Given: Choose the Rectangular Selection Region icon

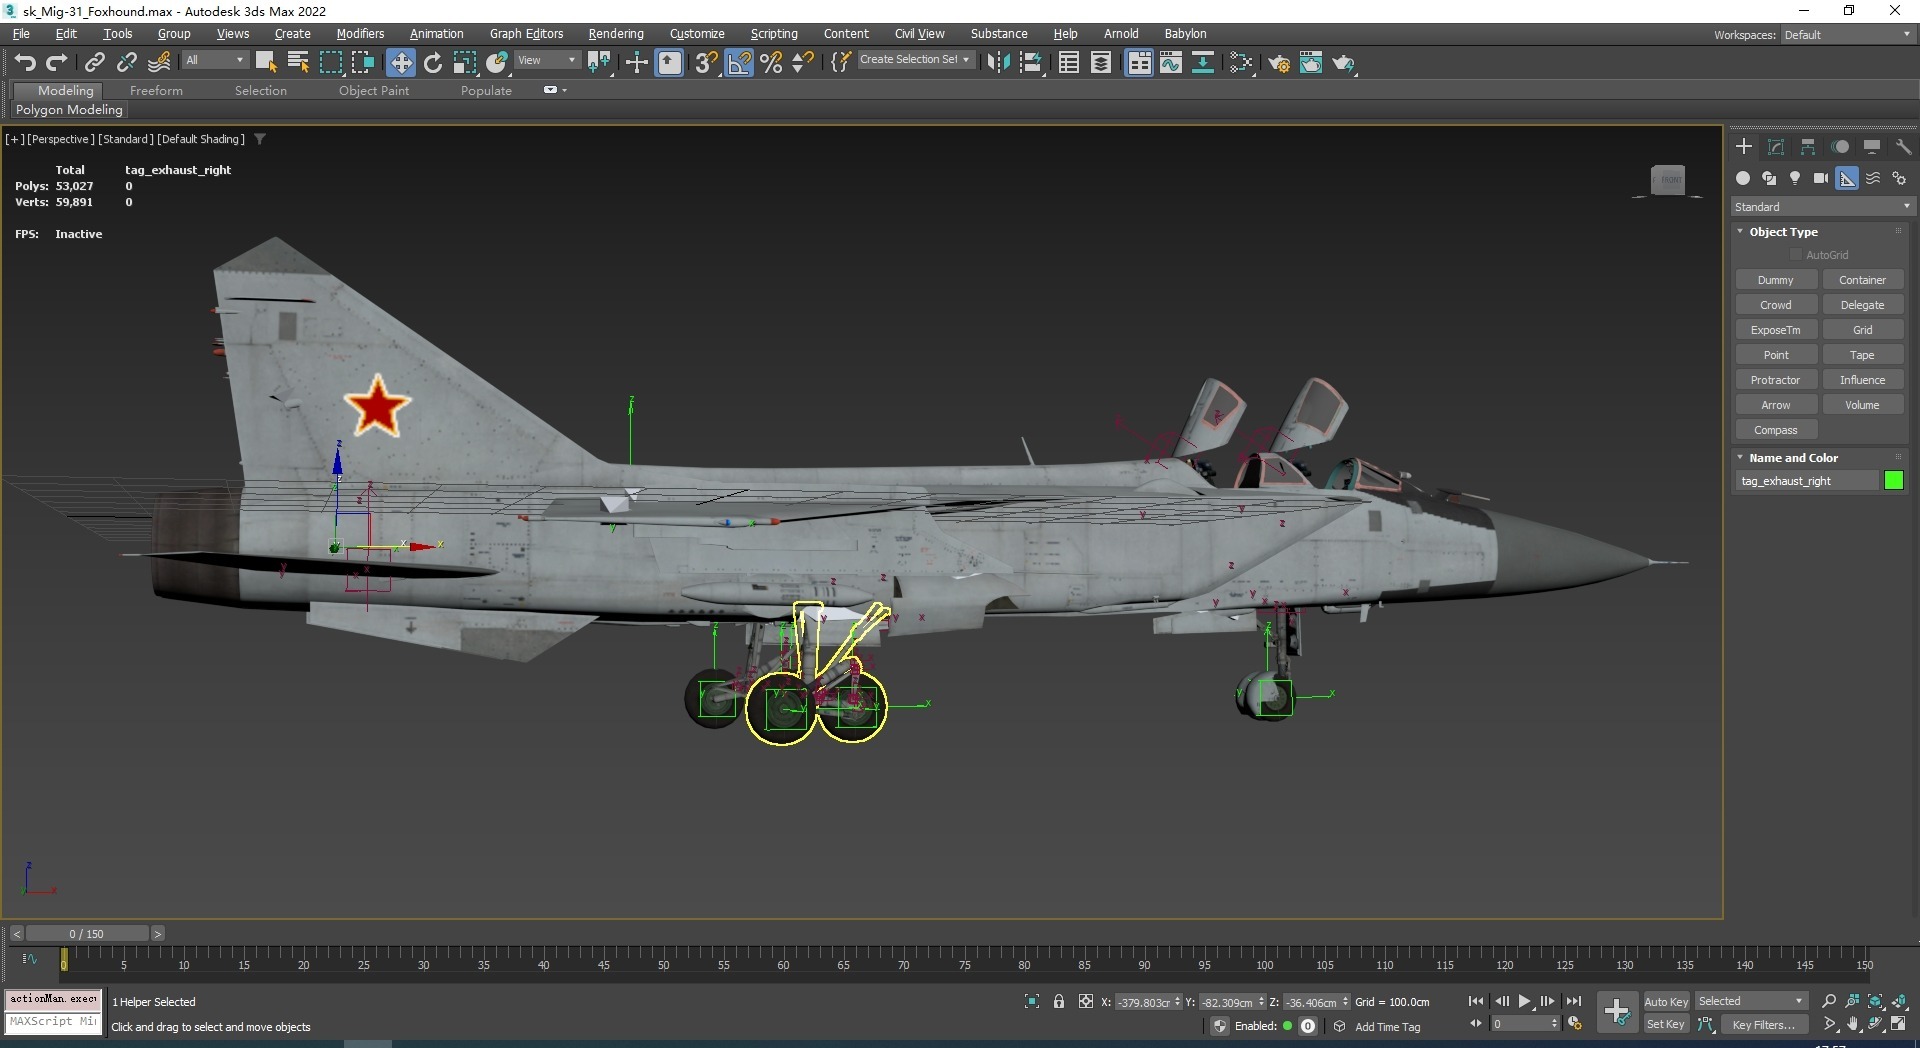Looking at the screenshot, I should click(330, 63).
